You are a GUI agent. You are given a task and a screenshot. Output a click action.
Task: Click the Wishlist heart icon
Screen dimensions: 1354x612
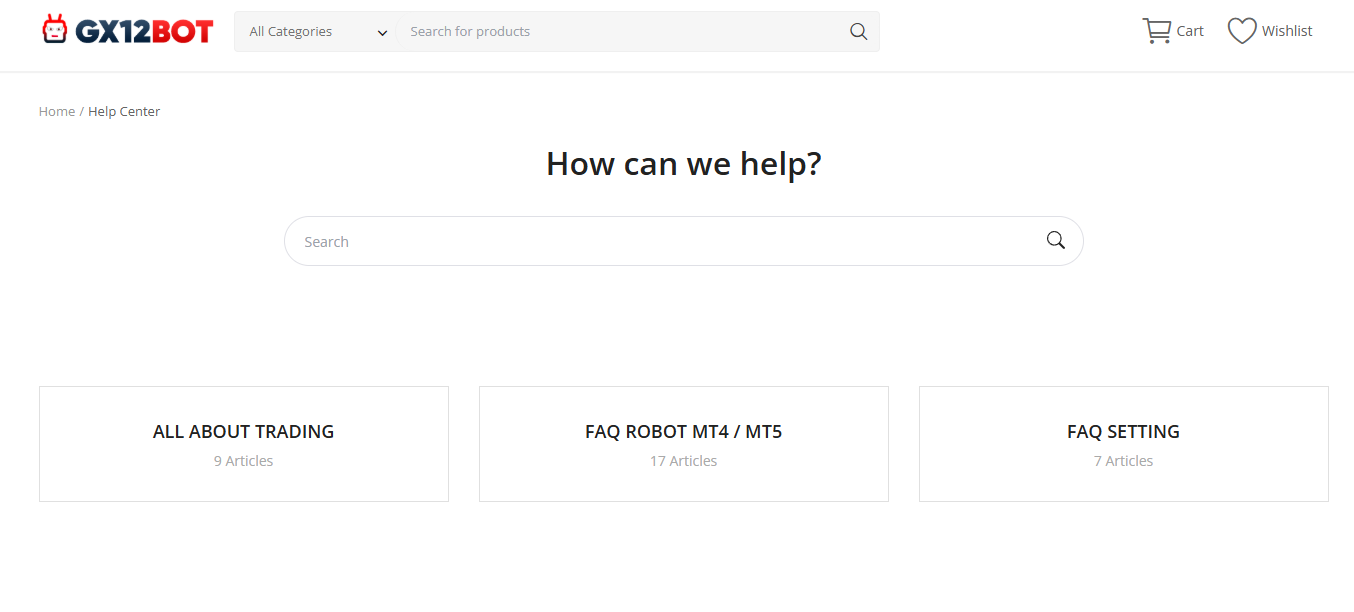(1242, 31)
